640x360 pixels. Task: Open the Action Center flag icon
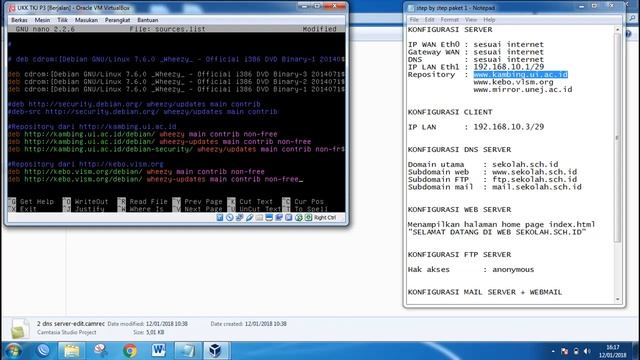point(564,351)
